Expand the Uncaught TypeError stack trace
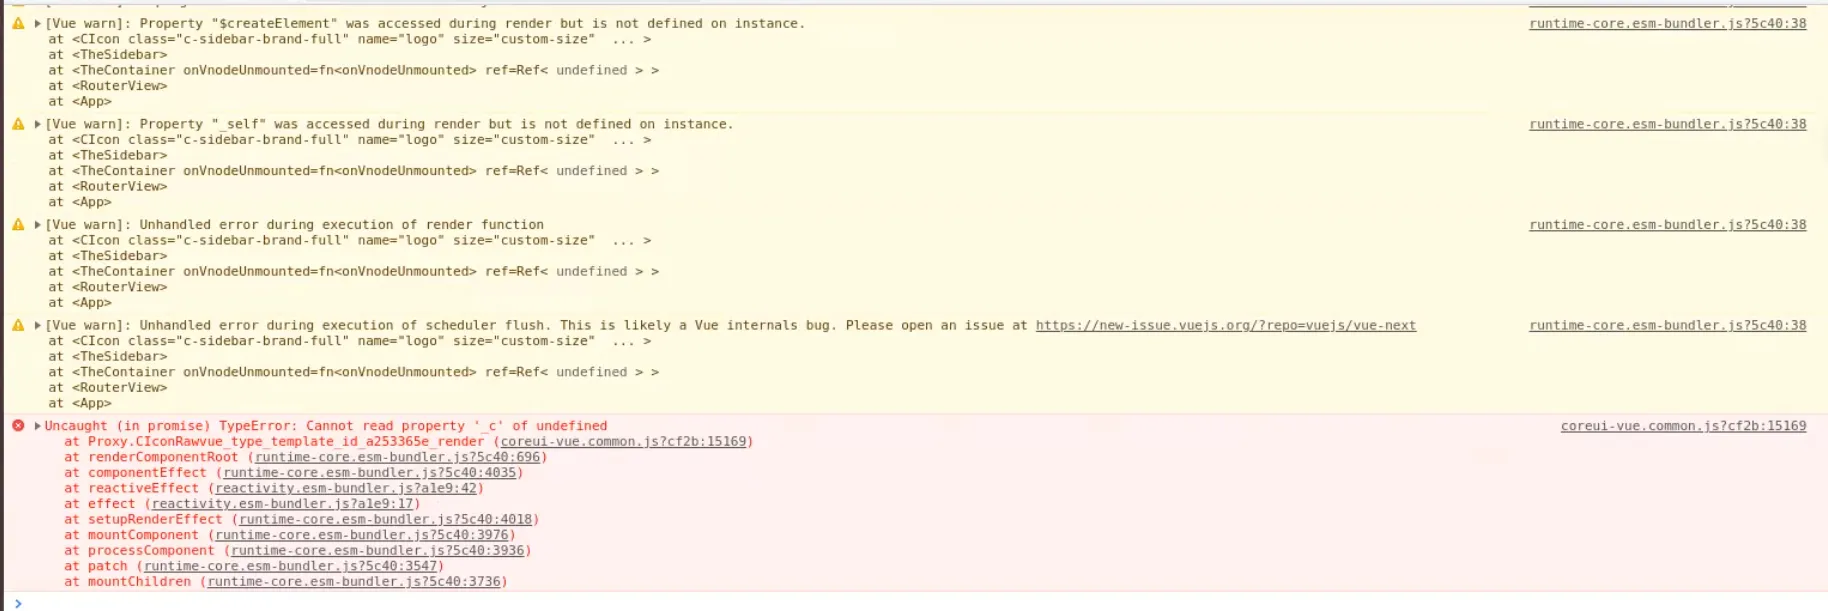The height and width of the screenshot is (611, 1828). [x=38, y=426]
